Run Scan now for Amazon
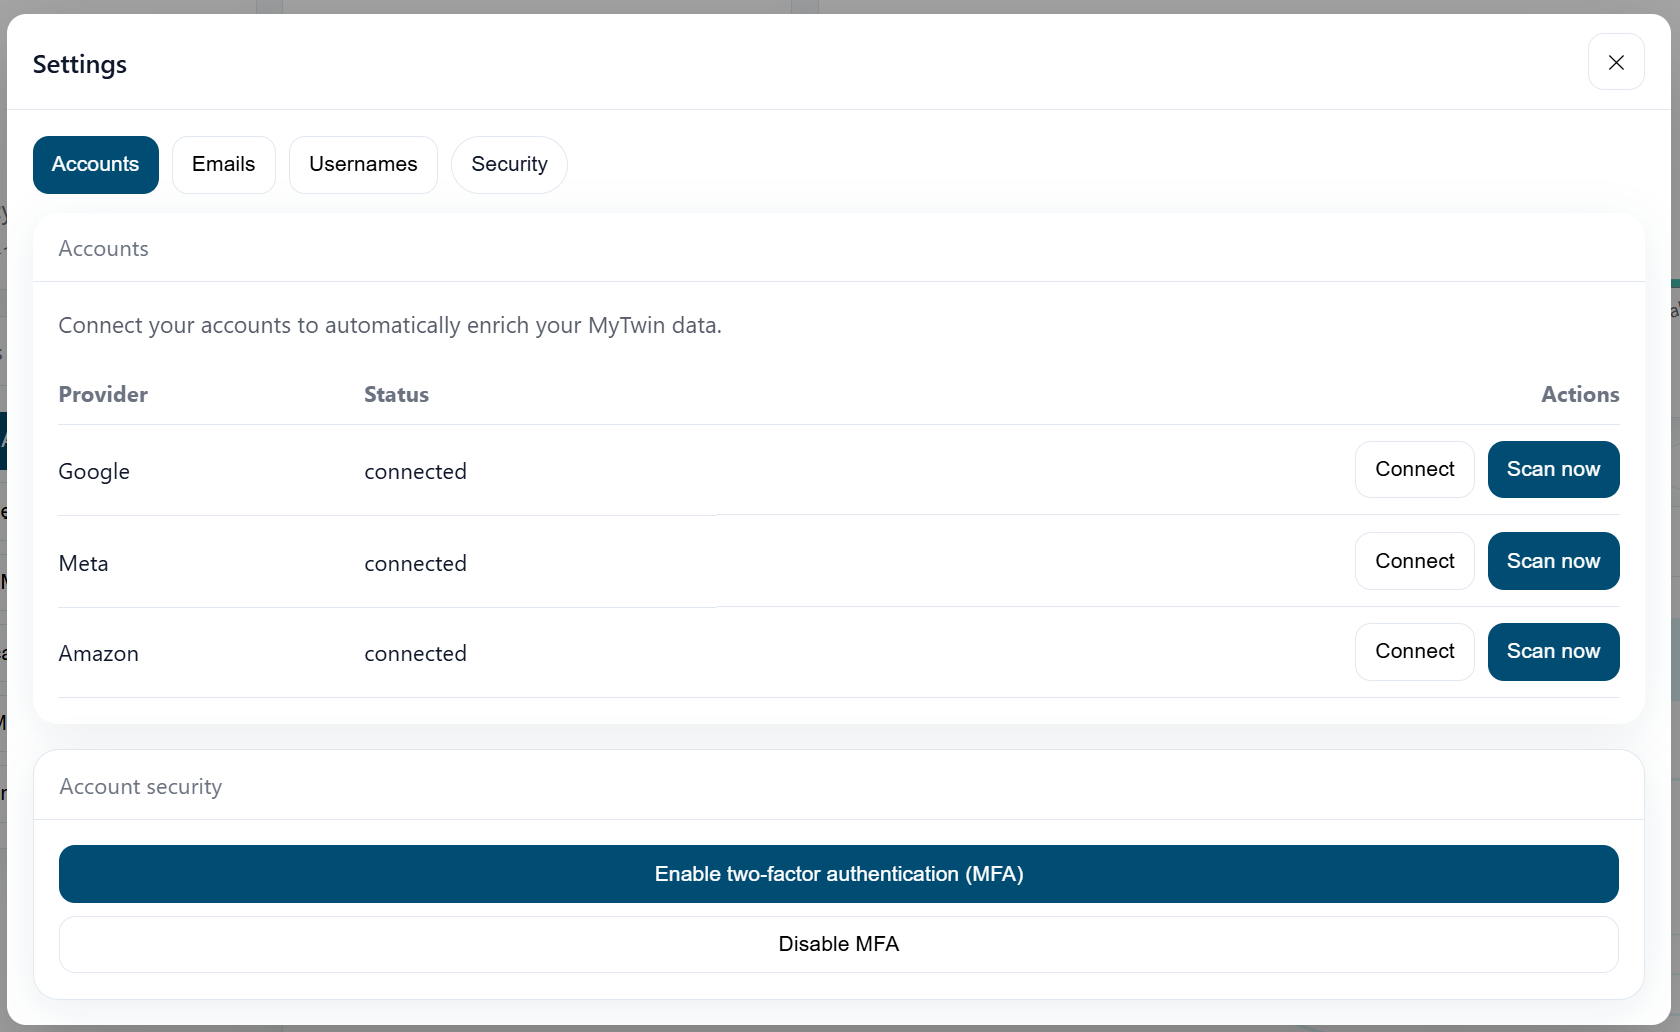The image size is (1680, 1032). click(1553, 652)
